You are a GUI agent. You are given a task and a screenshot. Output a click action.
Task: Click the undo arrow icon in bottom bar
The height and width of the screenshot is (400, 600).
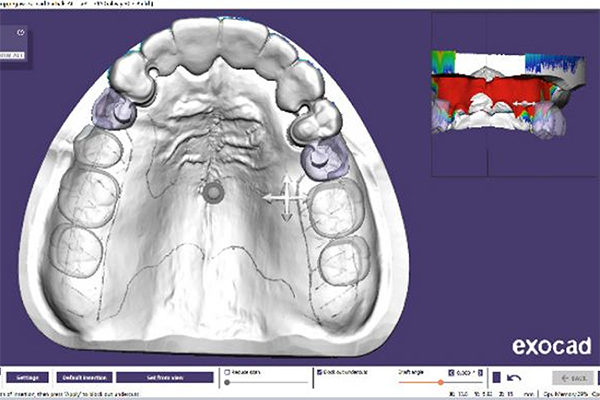pos(513,377)
